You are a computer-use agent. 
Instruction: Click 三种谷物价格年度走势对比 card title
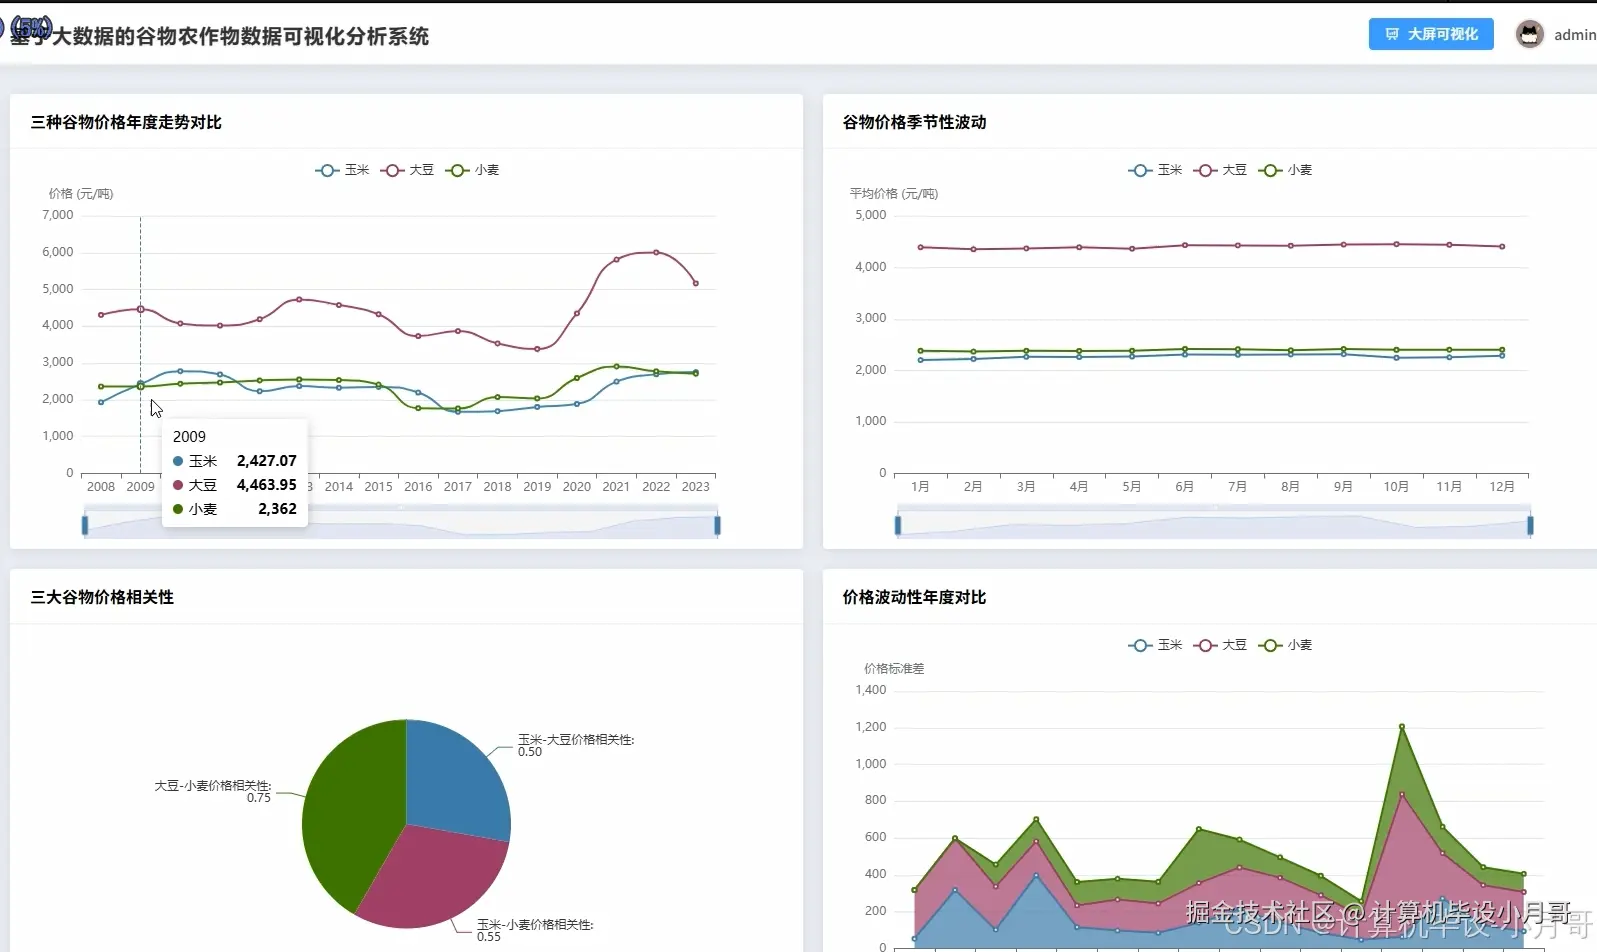click(x=126, y=122)
